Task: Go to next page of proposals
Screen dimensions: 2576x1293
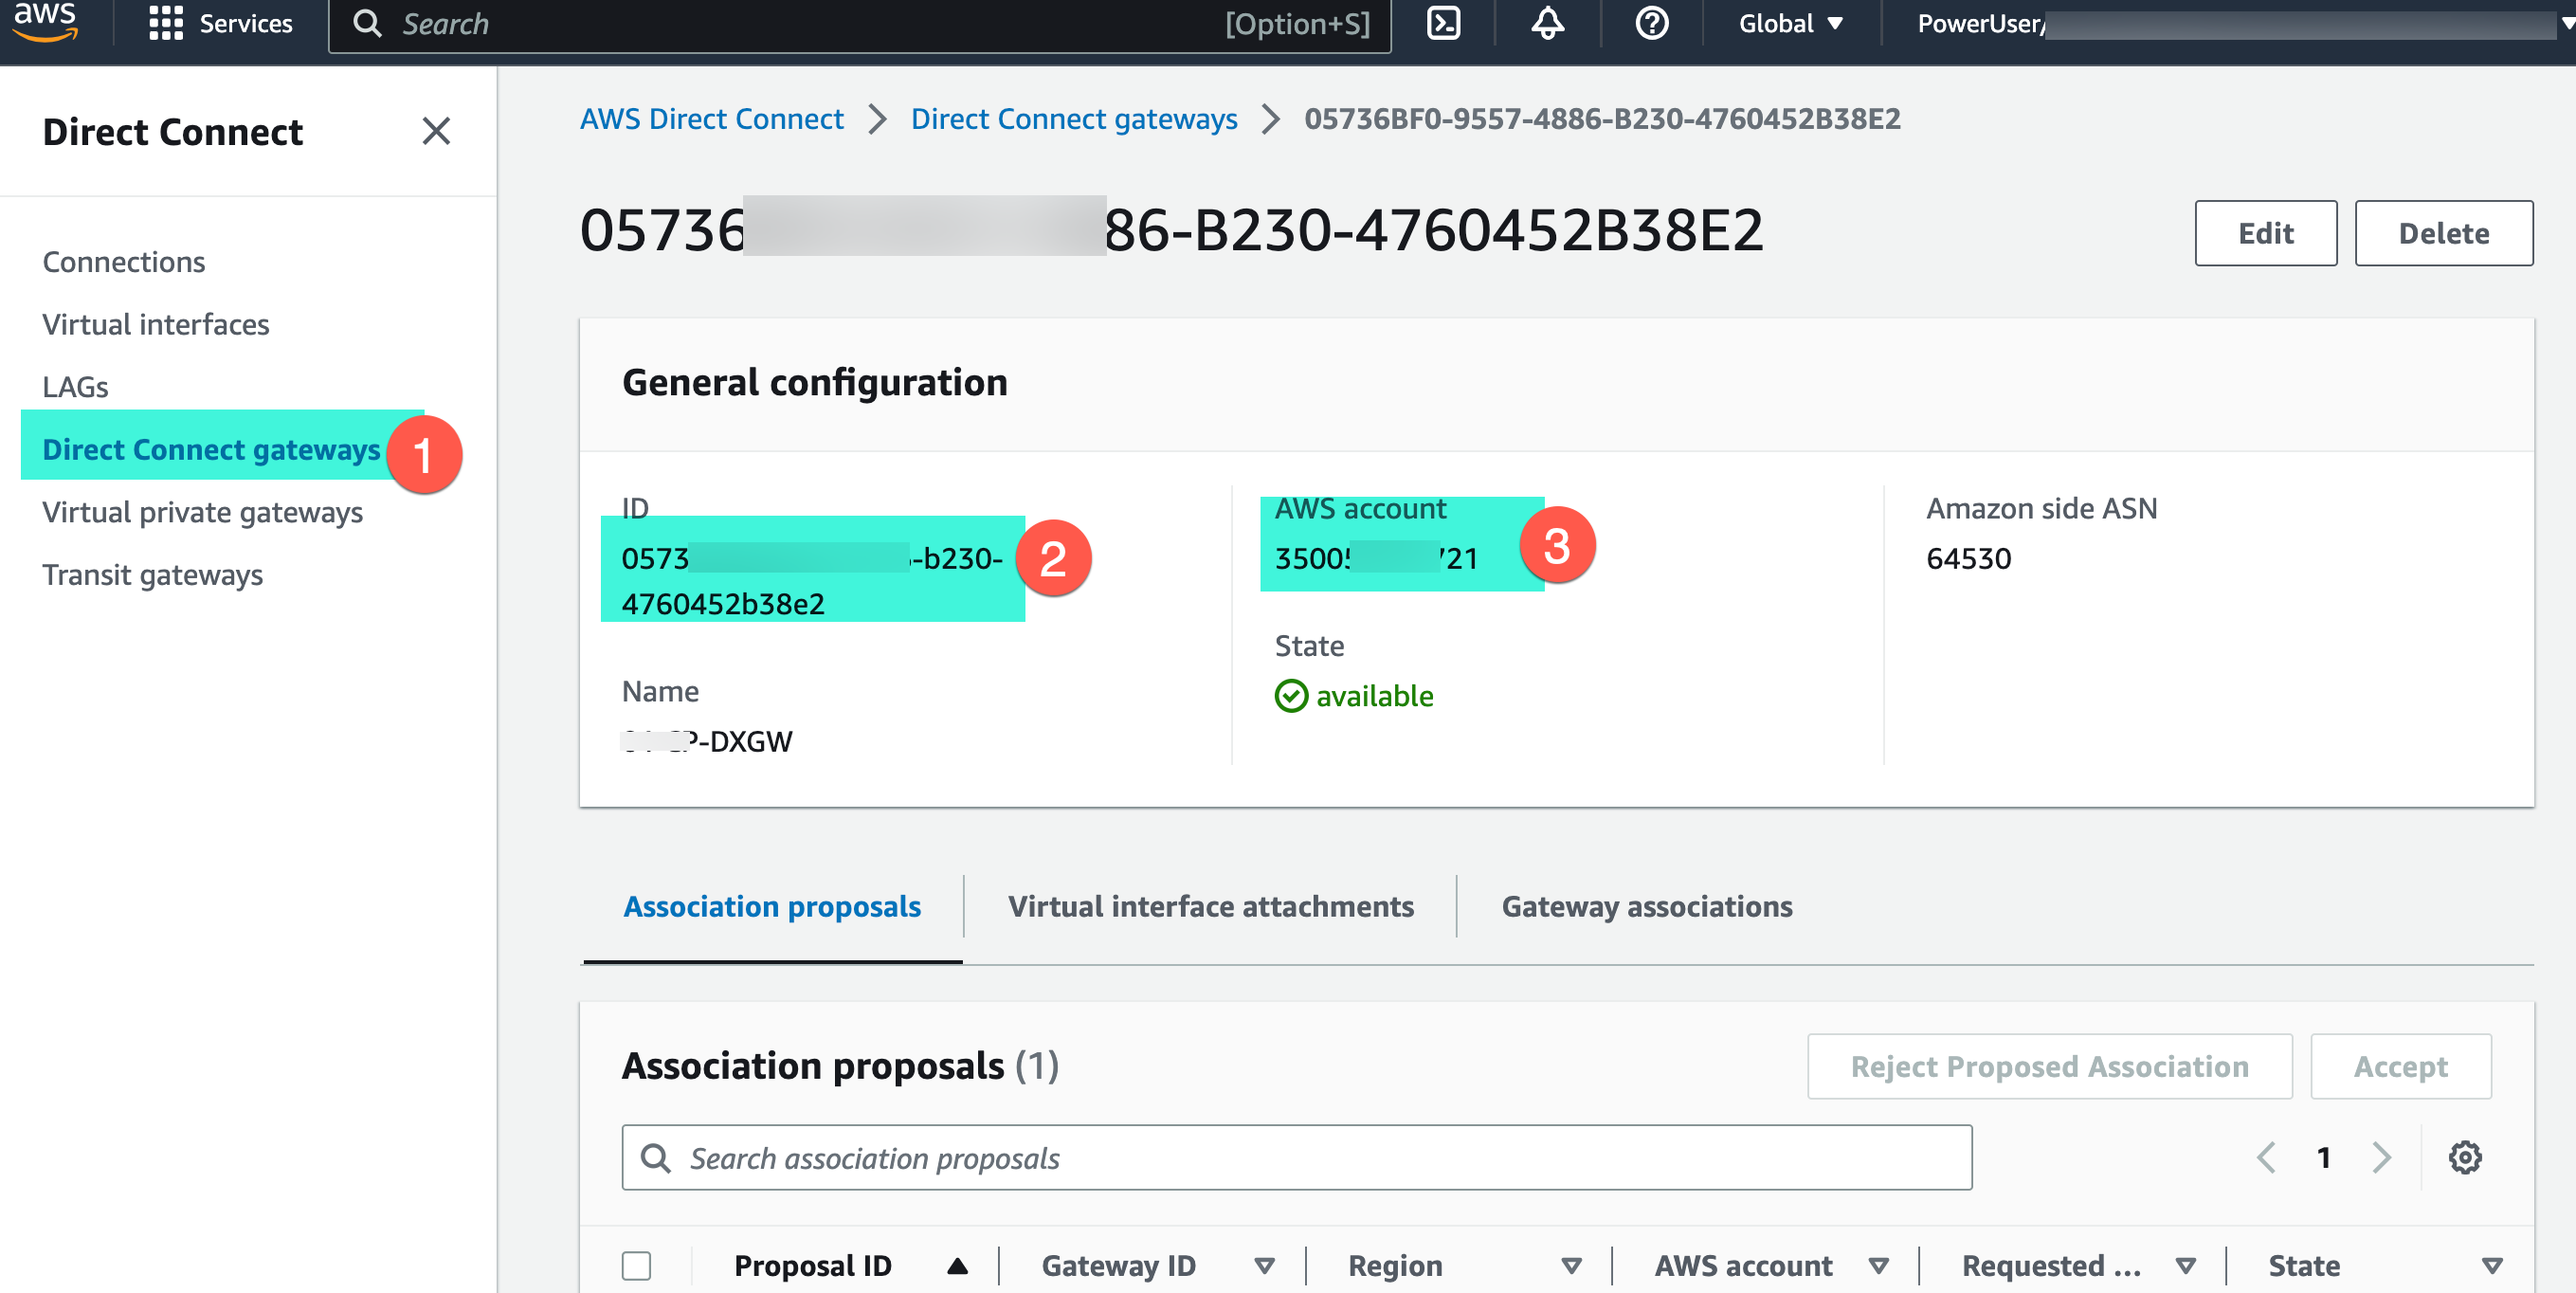Action: pyautogui.click(x=2382, y=1157)
